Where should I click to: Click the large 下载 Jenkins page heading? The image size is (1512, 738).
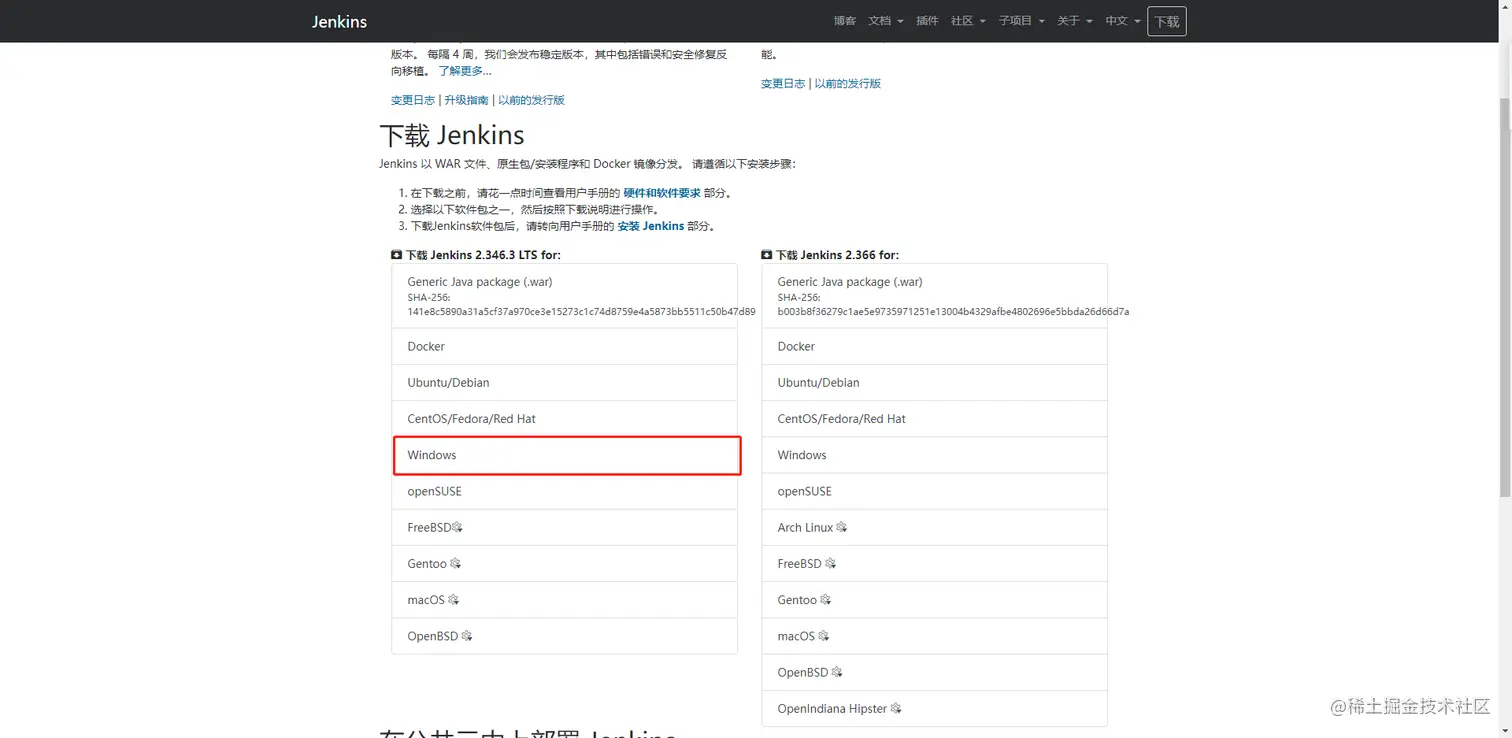coord(452,135)
